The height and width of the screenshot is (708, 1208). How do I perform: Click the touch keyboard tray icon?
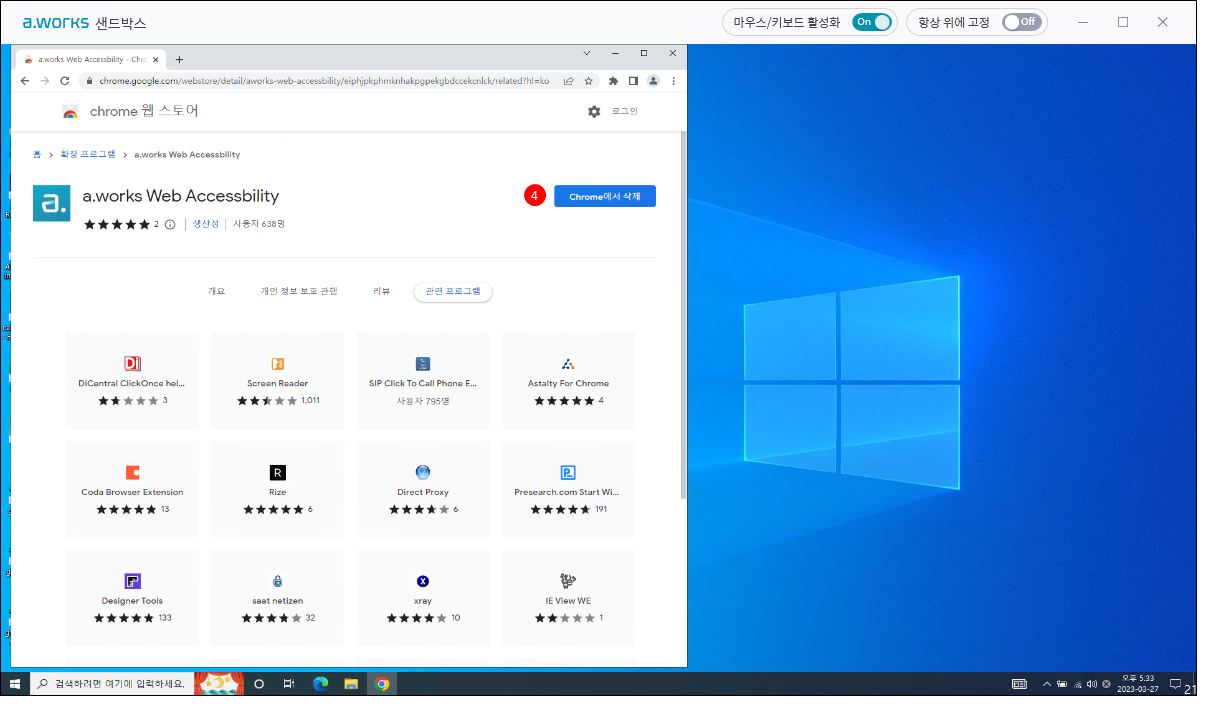[1019, 684]
